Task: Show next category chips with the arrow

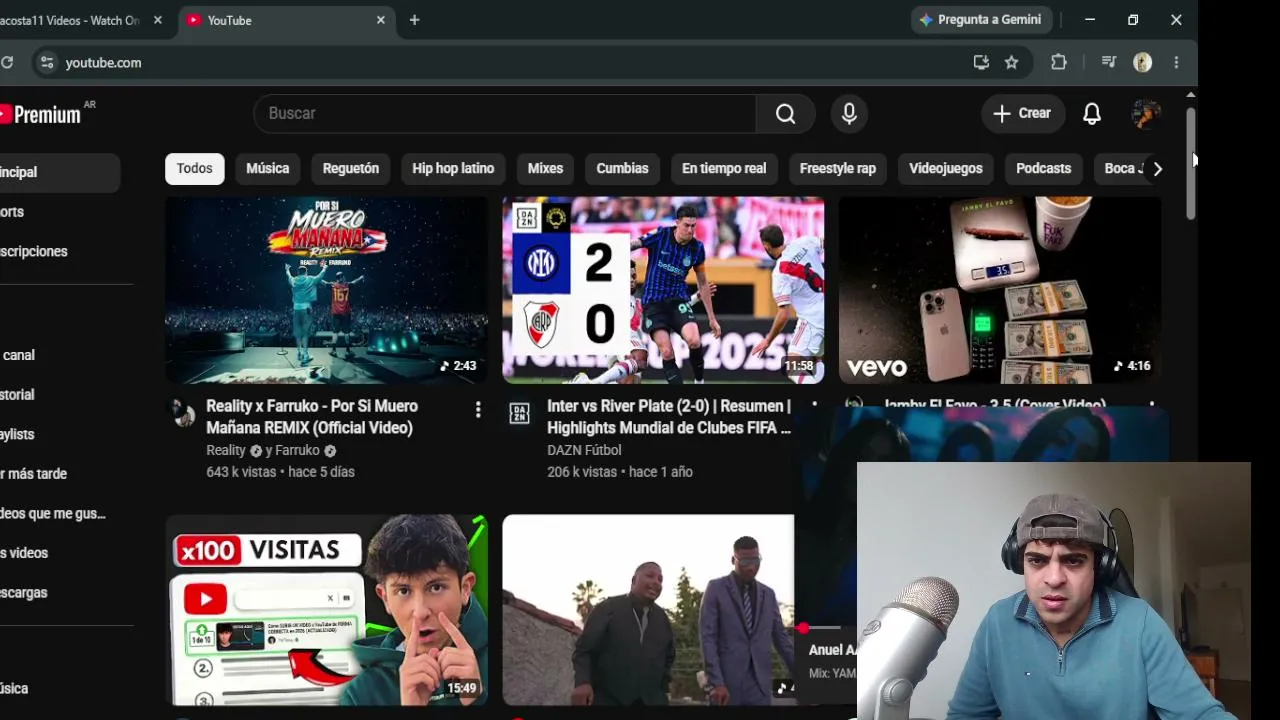Action: [1157, 169]
